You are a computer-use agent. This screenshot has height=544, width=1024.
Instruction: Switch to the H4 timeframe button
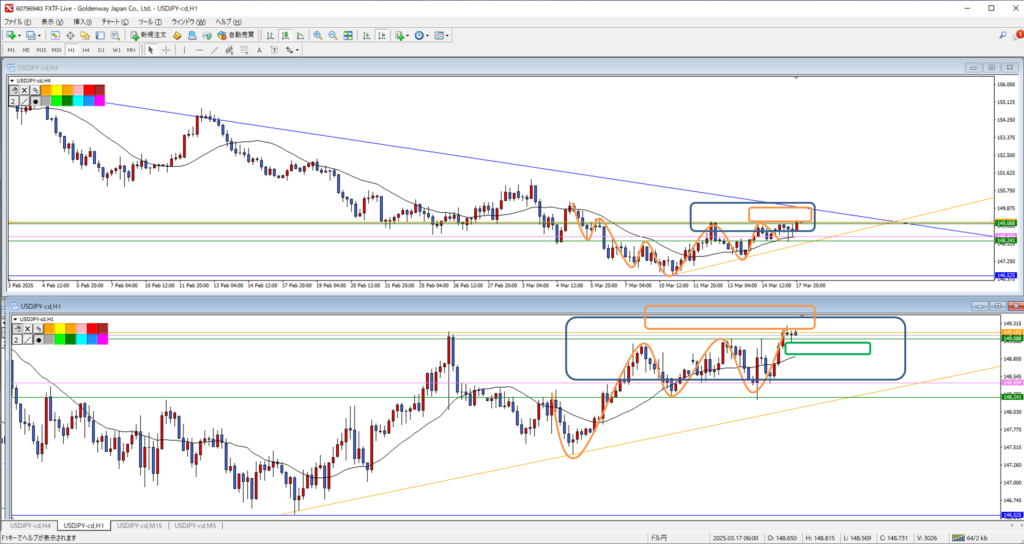(87, 50)
